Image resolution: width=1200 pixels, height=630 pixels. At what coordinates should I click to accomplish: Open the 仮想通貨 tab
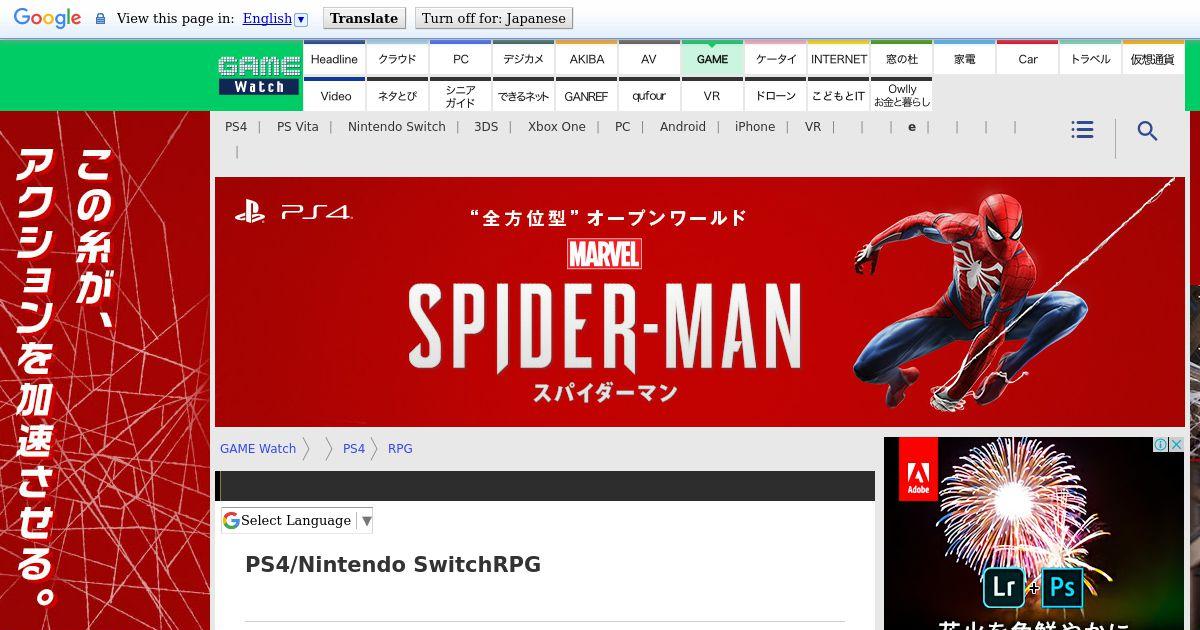(1153, 59)
